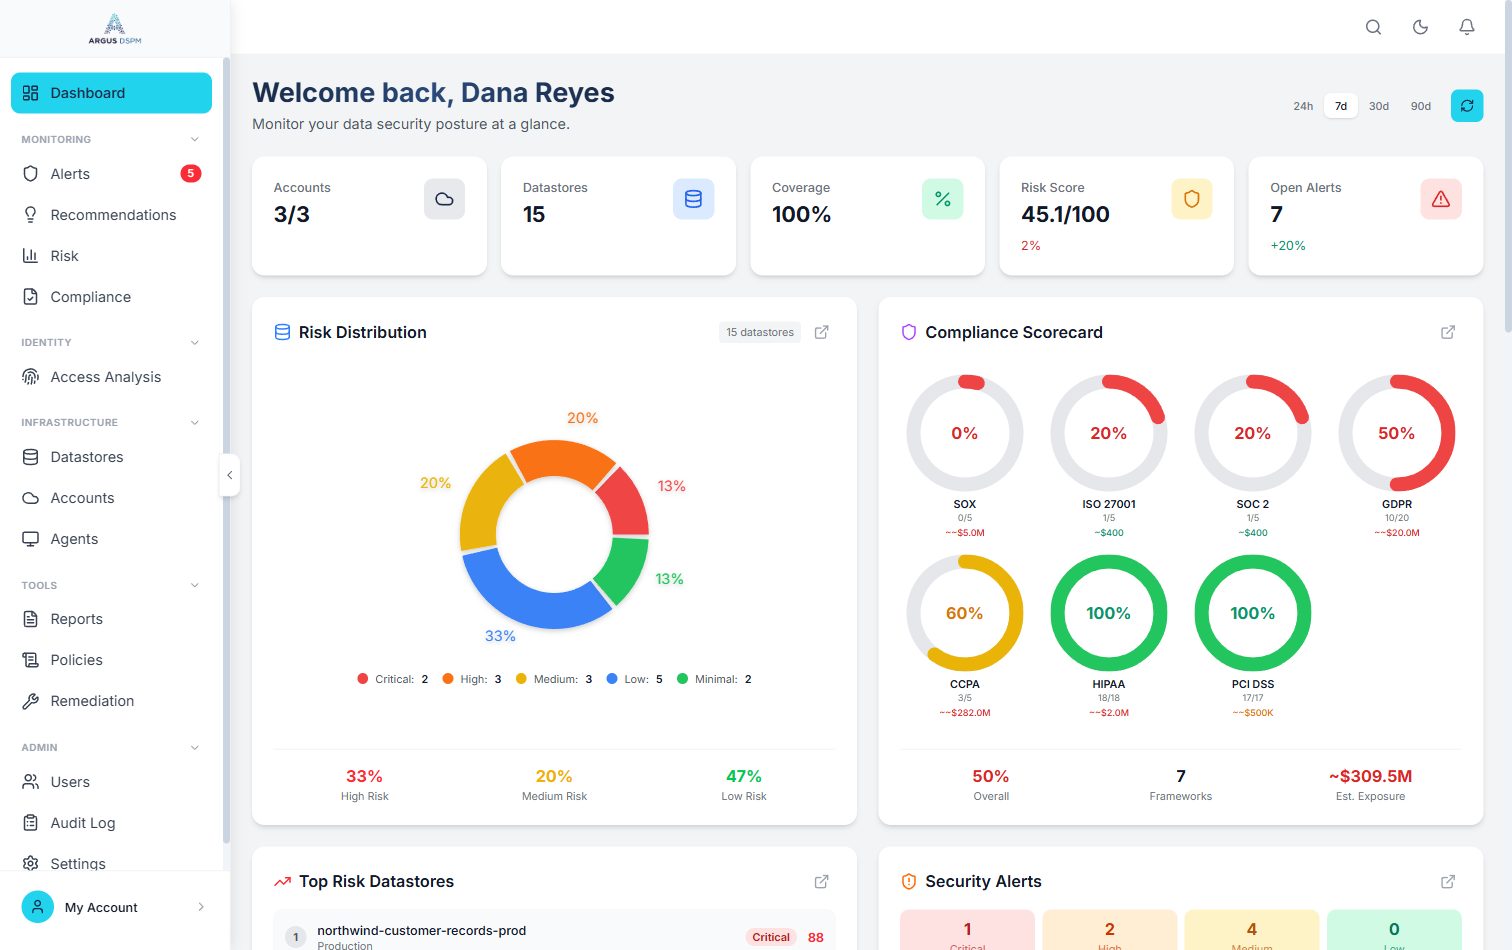Screen dimensions: 1512x950
Task: Click the refresh data button
Action: click(x=1467, y=105)
